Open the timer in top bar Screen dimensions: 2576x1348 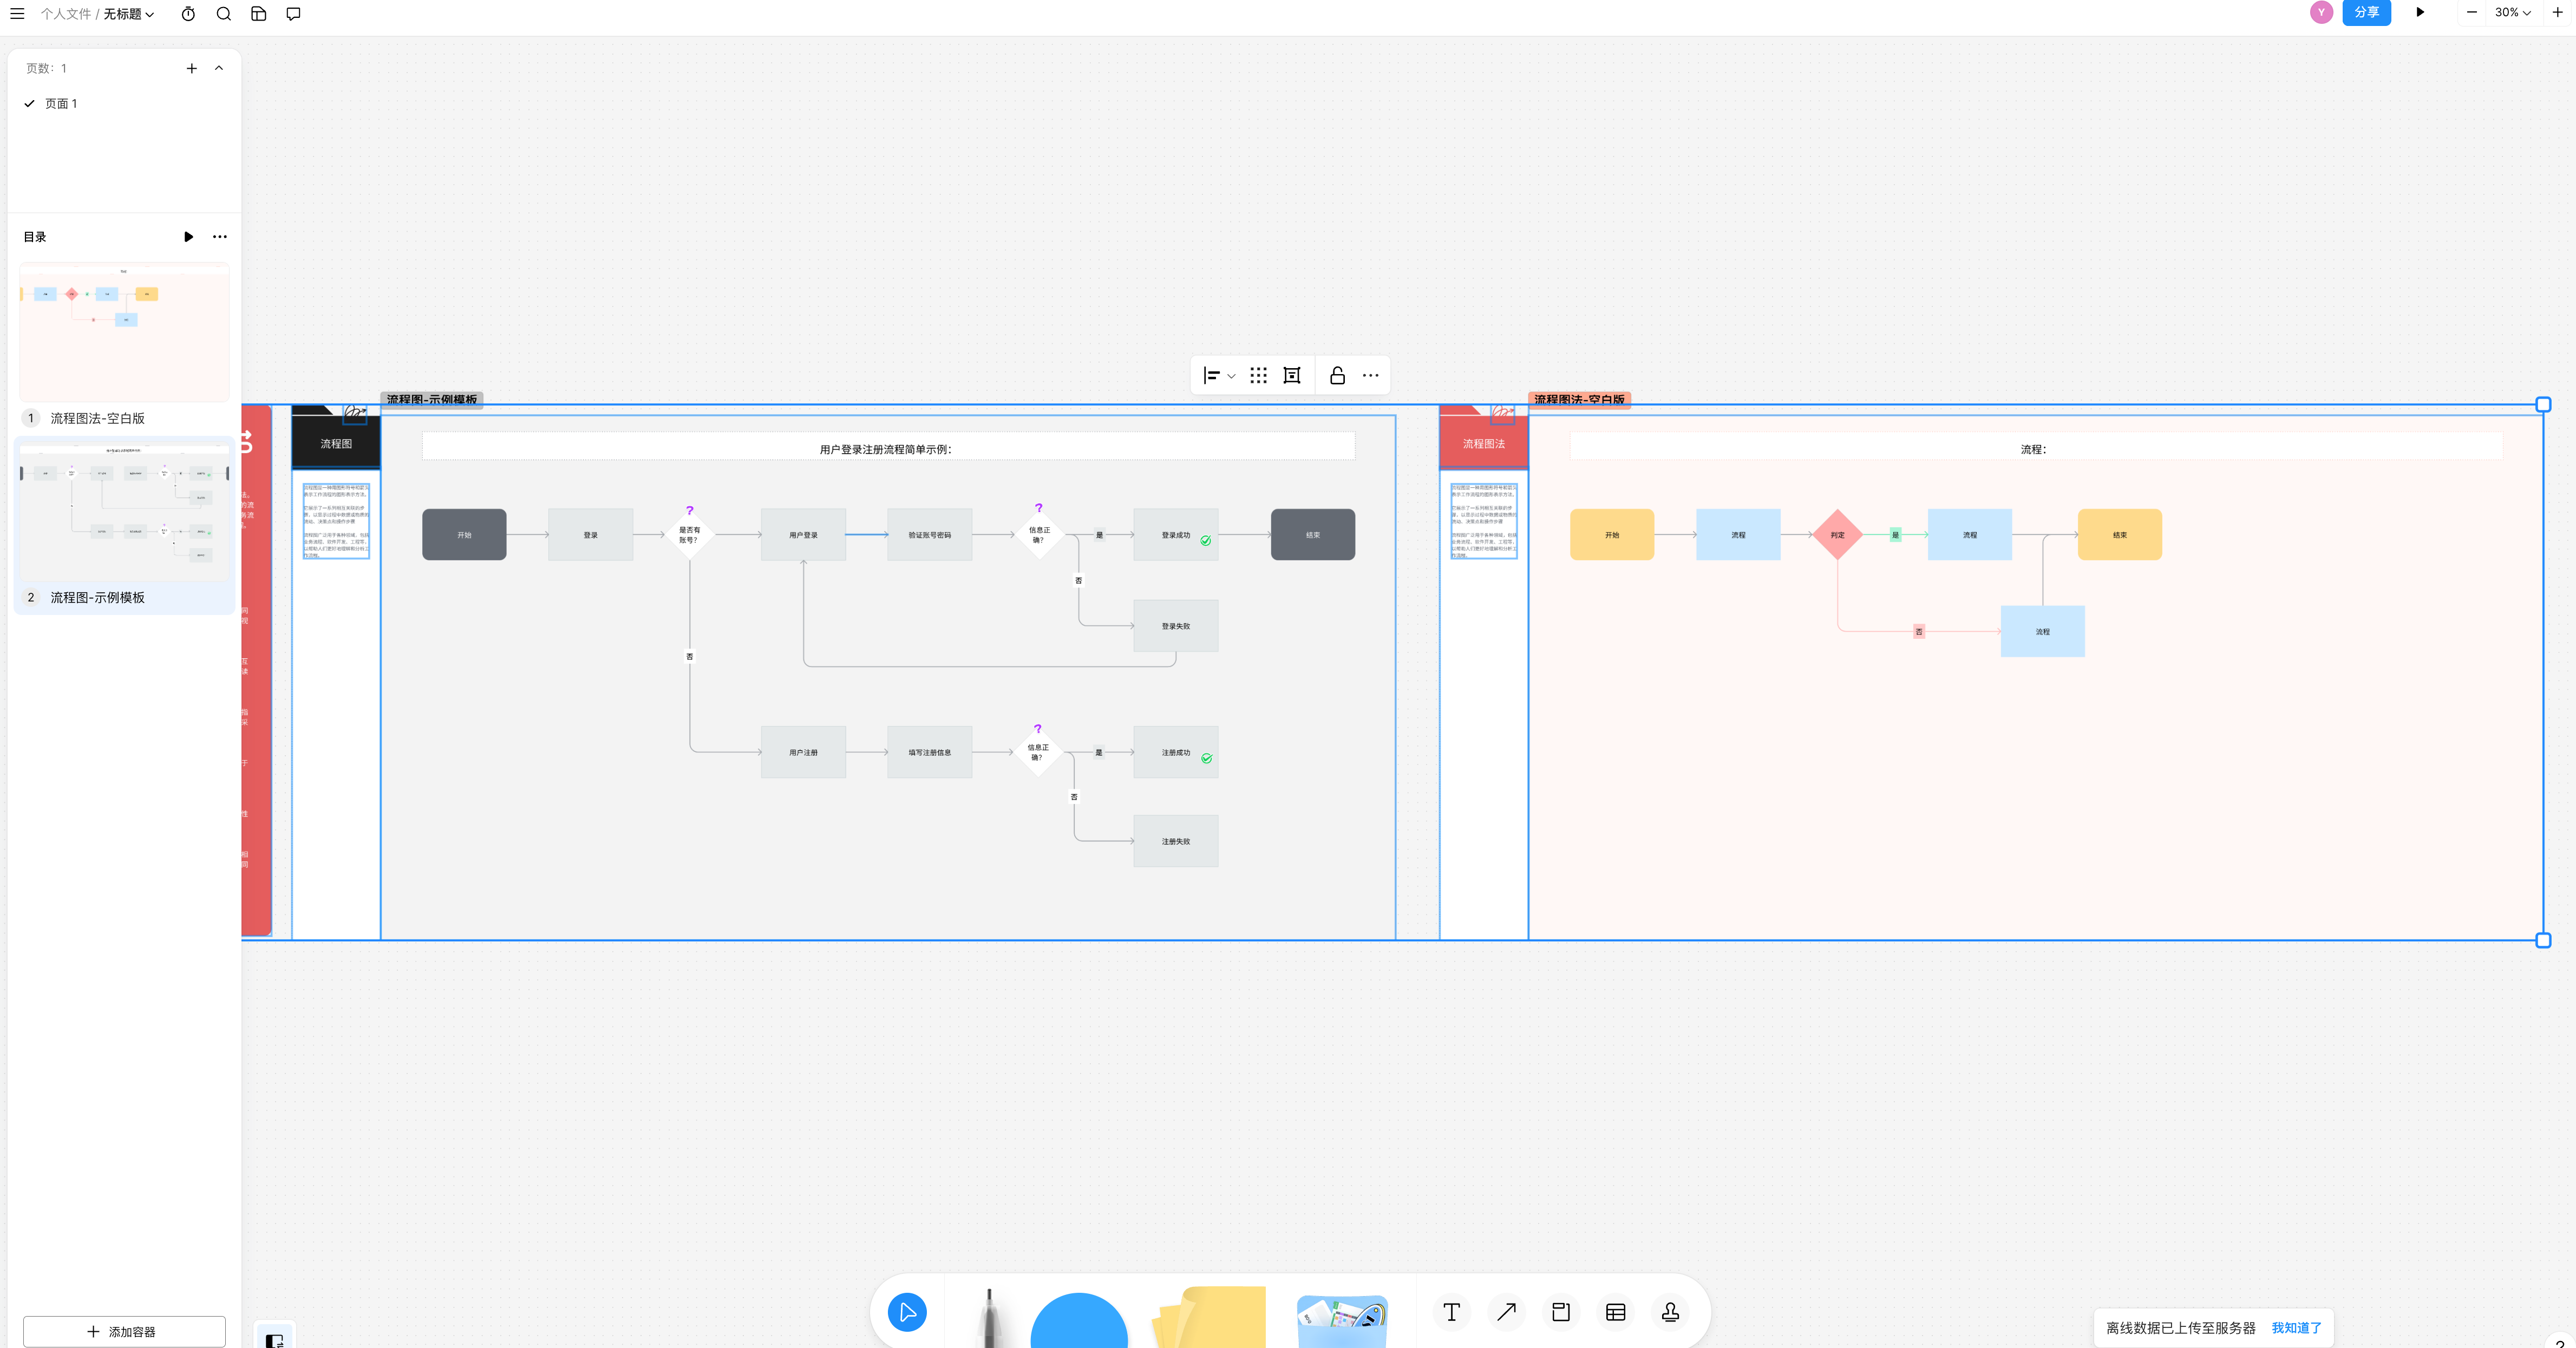coord(188,14)
